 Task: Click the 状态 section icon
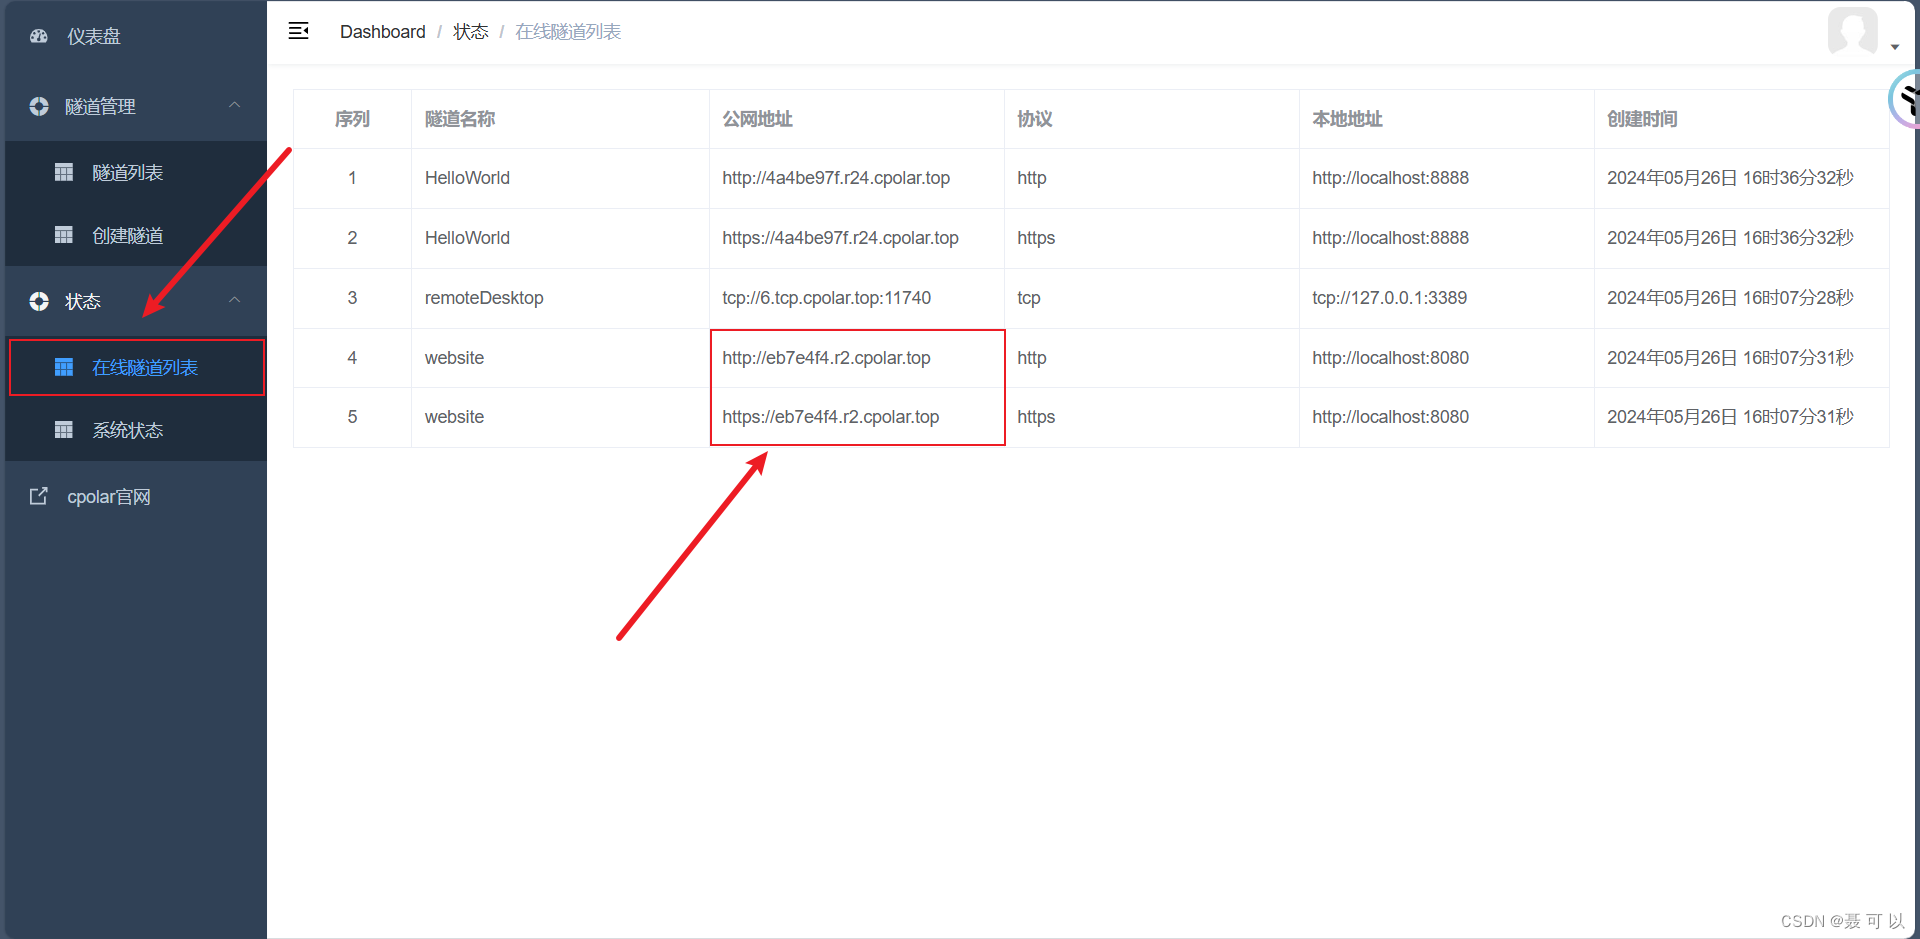point(39,301)
